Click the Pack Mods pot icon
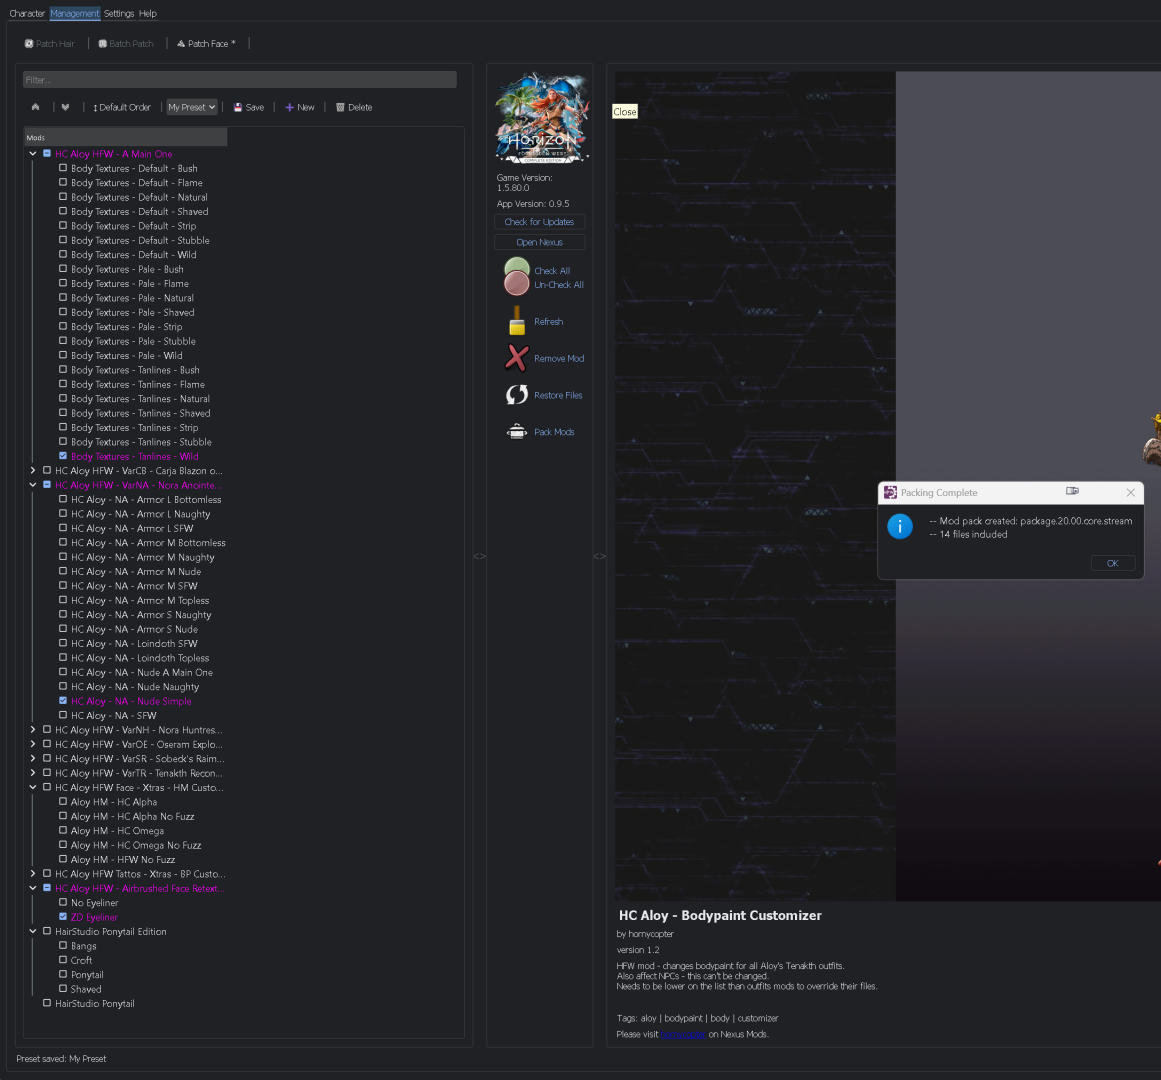Image resolution: width=1161 pixels, height=1080 pixels. [x=517, y=432]
